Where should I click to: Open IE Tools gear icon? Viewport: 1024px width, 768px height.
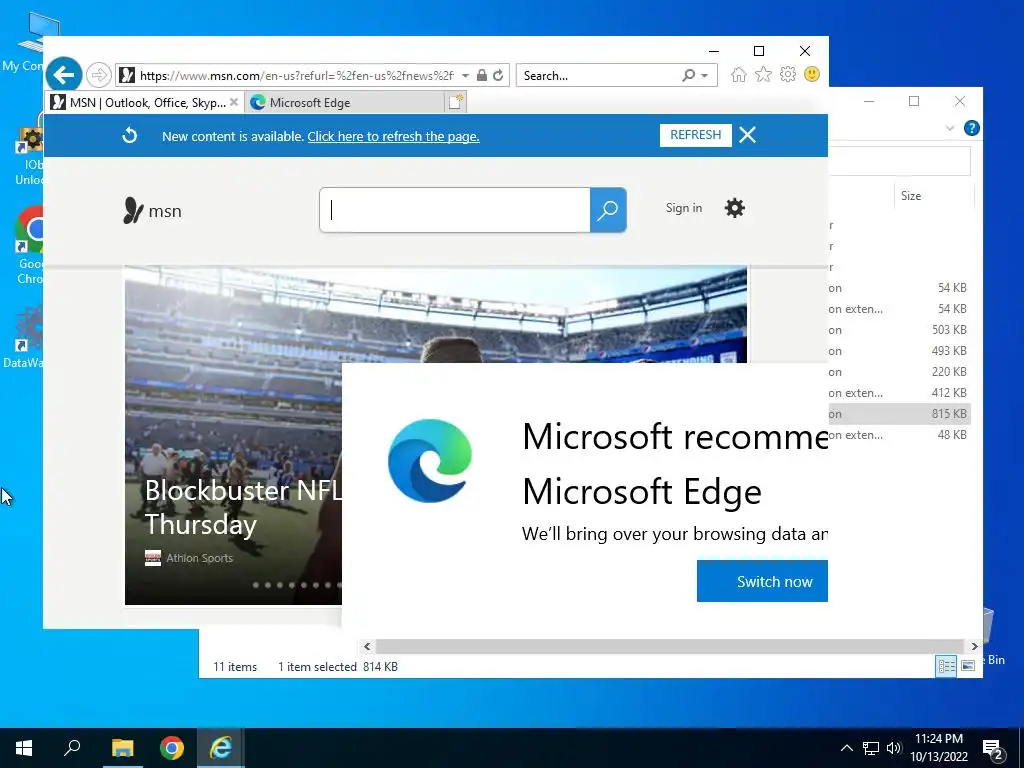[x=788, y=74]
